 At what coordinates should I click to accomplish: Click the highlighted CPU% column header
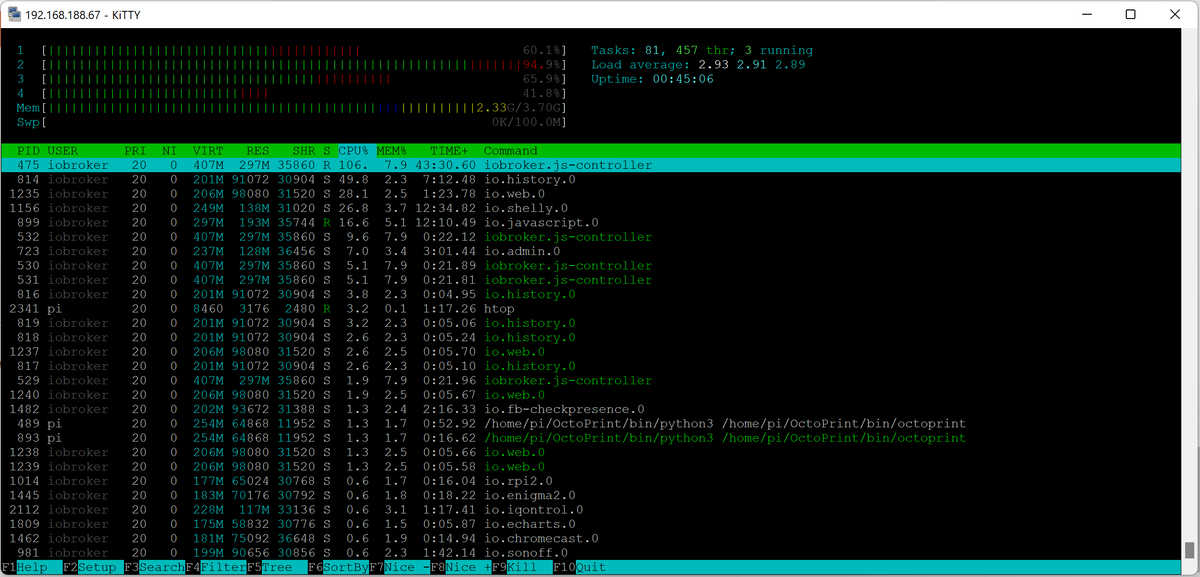click(x=354, y=151)
